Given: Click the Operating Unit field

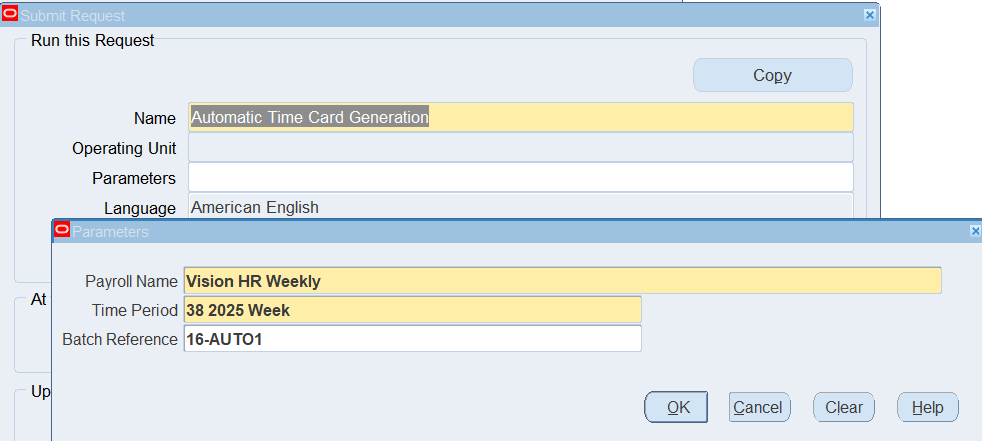Looking at the screenshot, I should 520,148.
